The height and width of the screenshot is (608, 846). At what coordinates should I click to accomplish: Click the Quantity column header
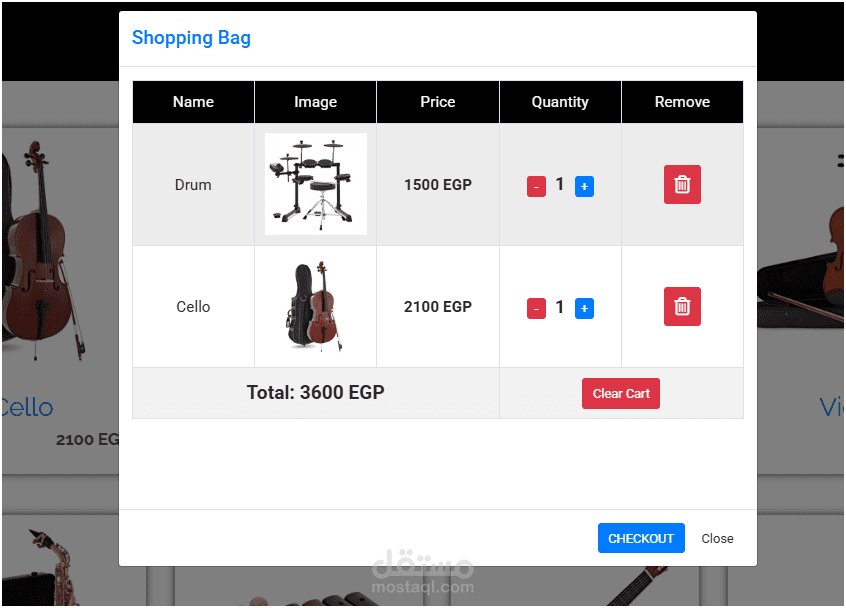pos(560,102)
